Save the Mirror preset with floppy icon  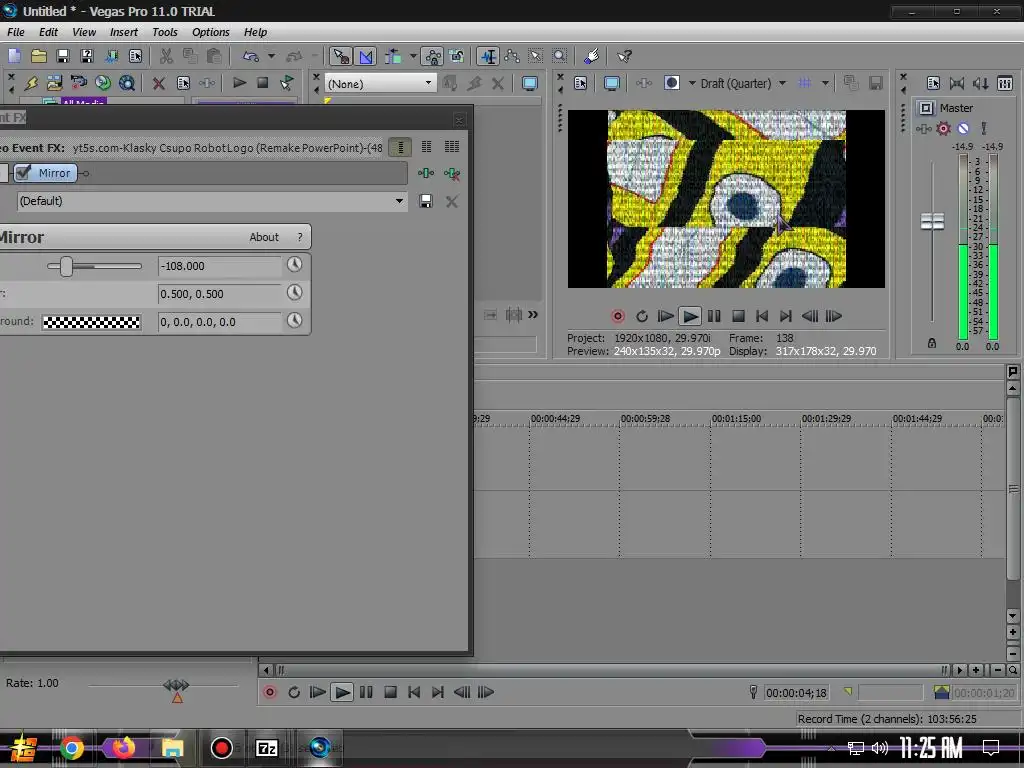tap(426, 201)
